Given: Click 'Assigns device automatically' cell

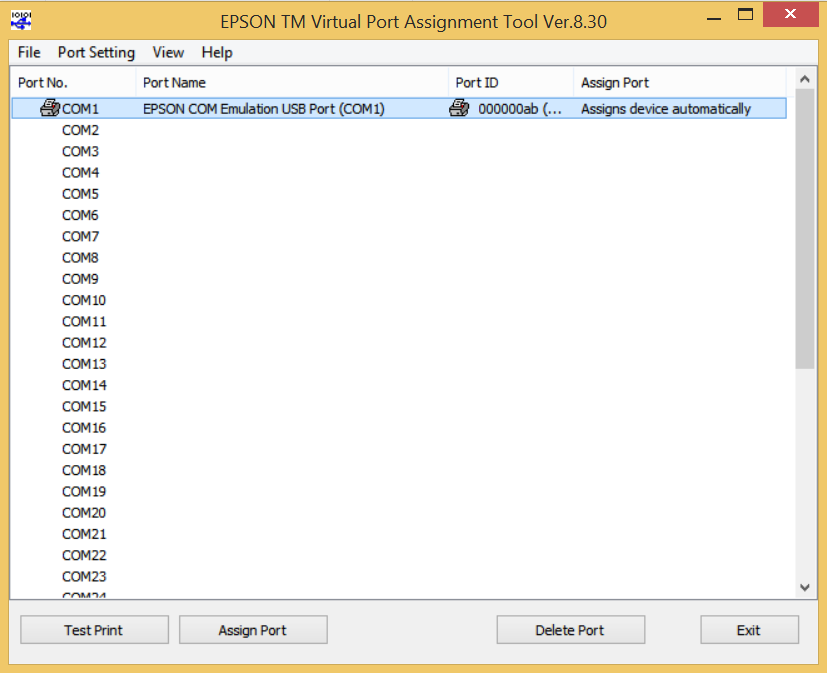Looking at the screenshot, I should tap(666, 109).
